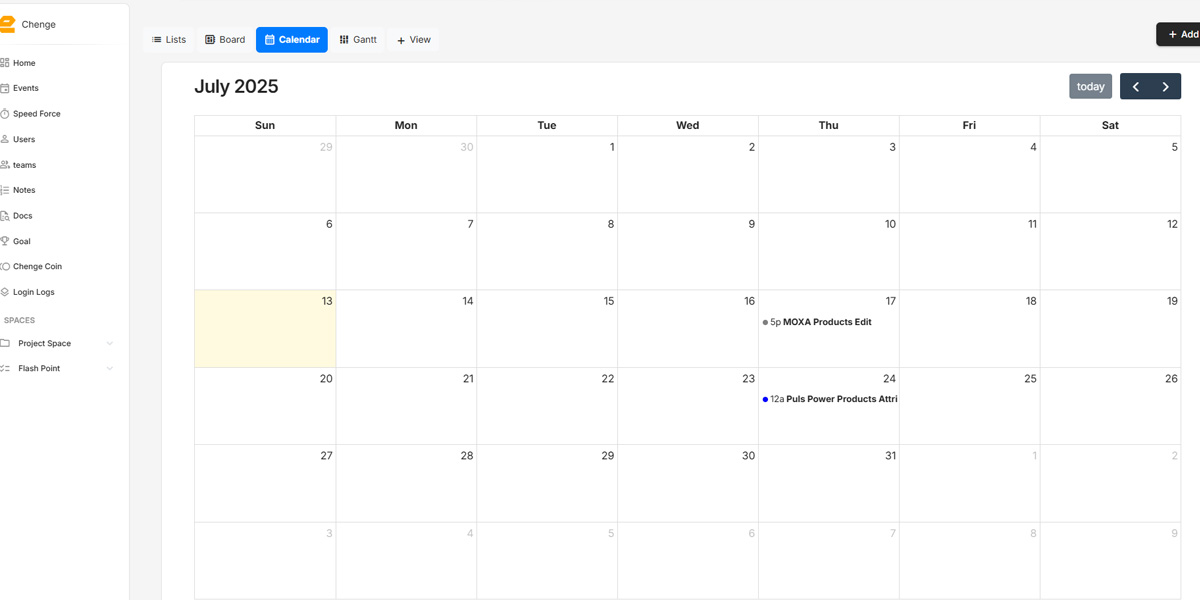1200x600 pixels.
Task: Select August day number 9
Action: (x=1175, y=533)
